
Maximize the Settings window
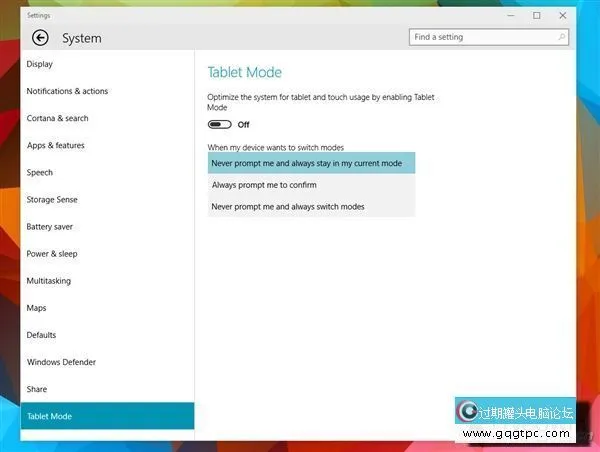[537, 15]
